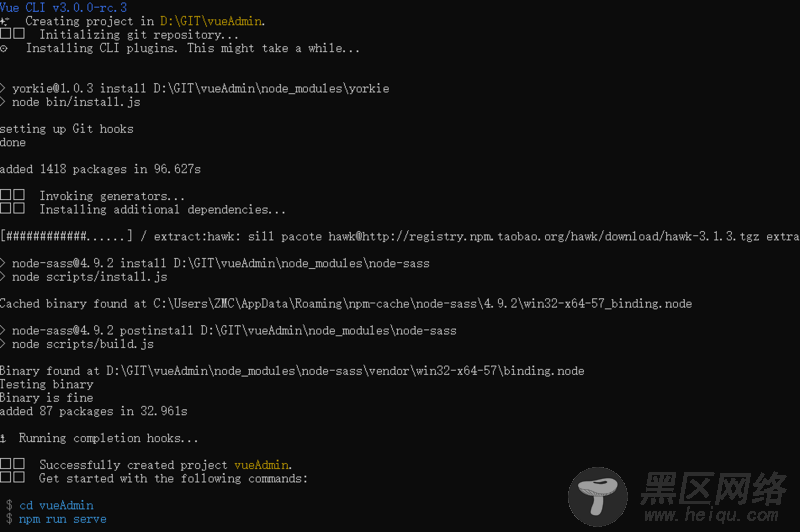Click the 'npm run serve' command
This screenshot has height=532, width=800.
click(x=63, y=519)
